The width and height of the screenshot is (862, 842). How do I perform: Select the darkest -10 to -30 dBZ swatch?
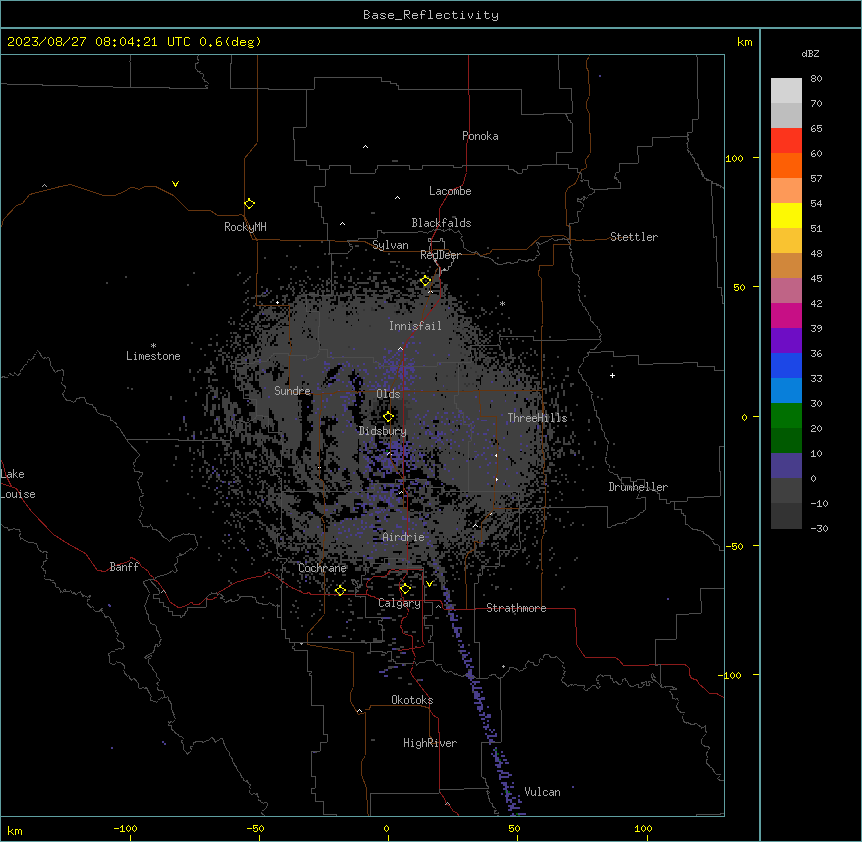point(786,516)
